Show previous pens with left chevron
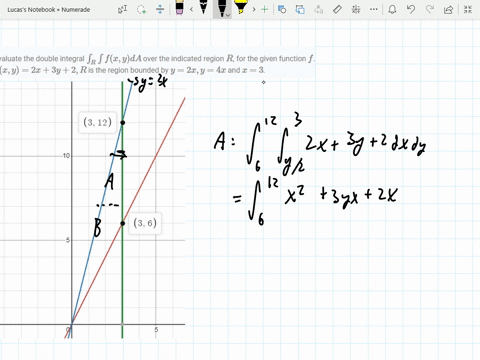This screenshot has height=360, width=480. point(191,9)
